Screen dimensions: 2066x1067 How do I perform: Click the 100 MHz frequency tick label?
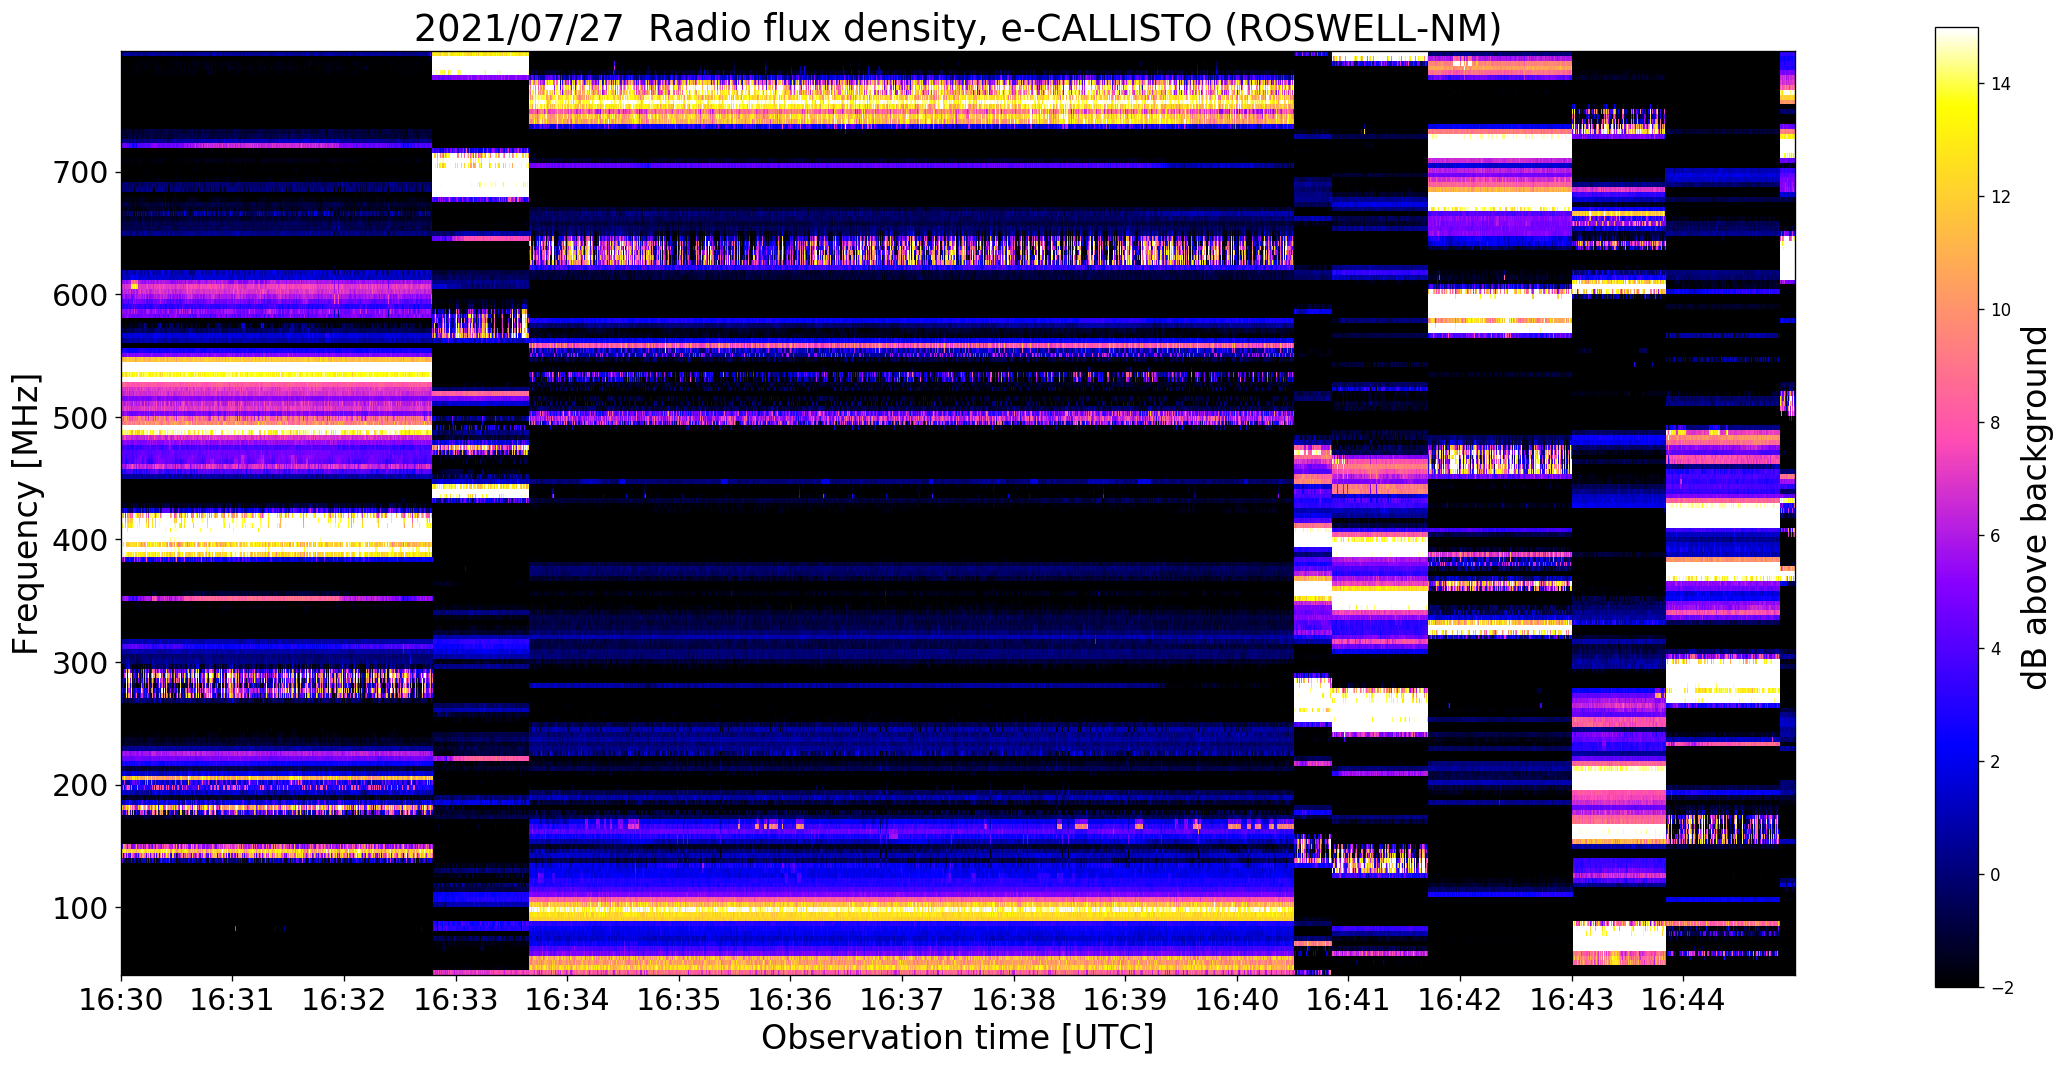79,908
